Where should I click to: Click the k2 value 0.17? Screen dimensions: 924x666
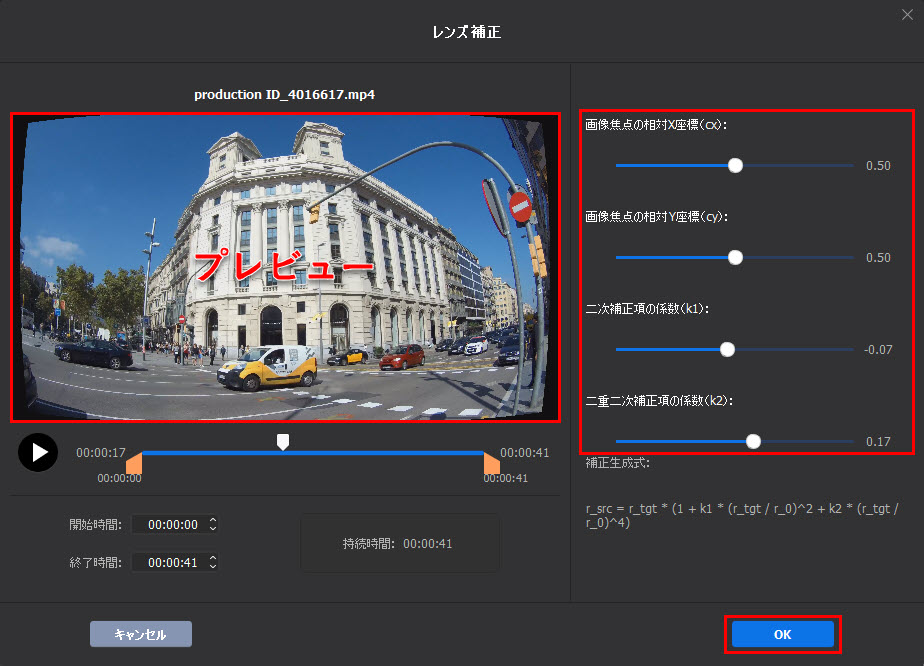coord(878,441)
